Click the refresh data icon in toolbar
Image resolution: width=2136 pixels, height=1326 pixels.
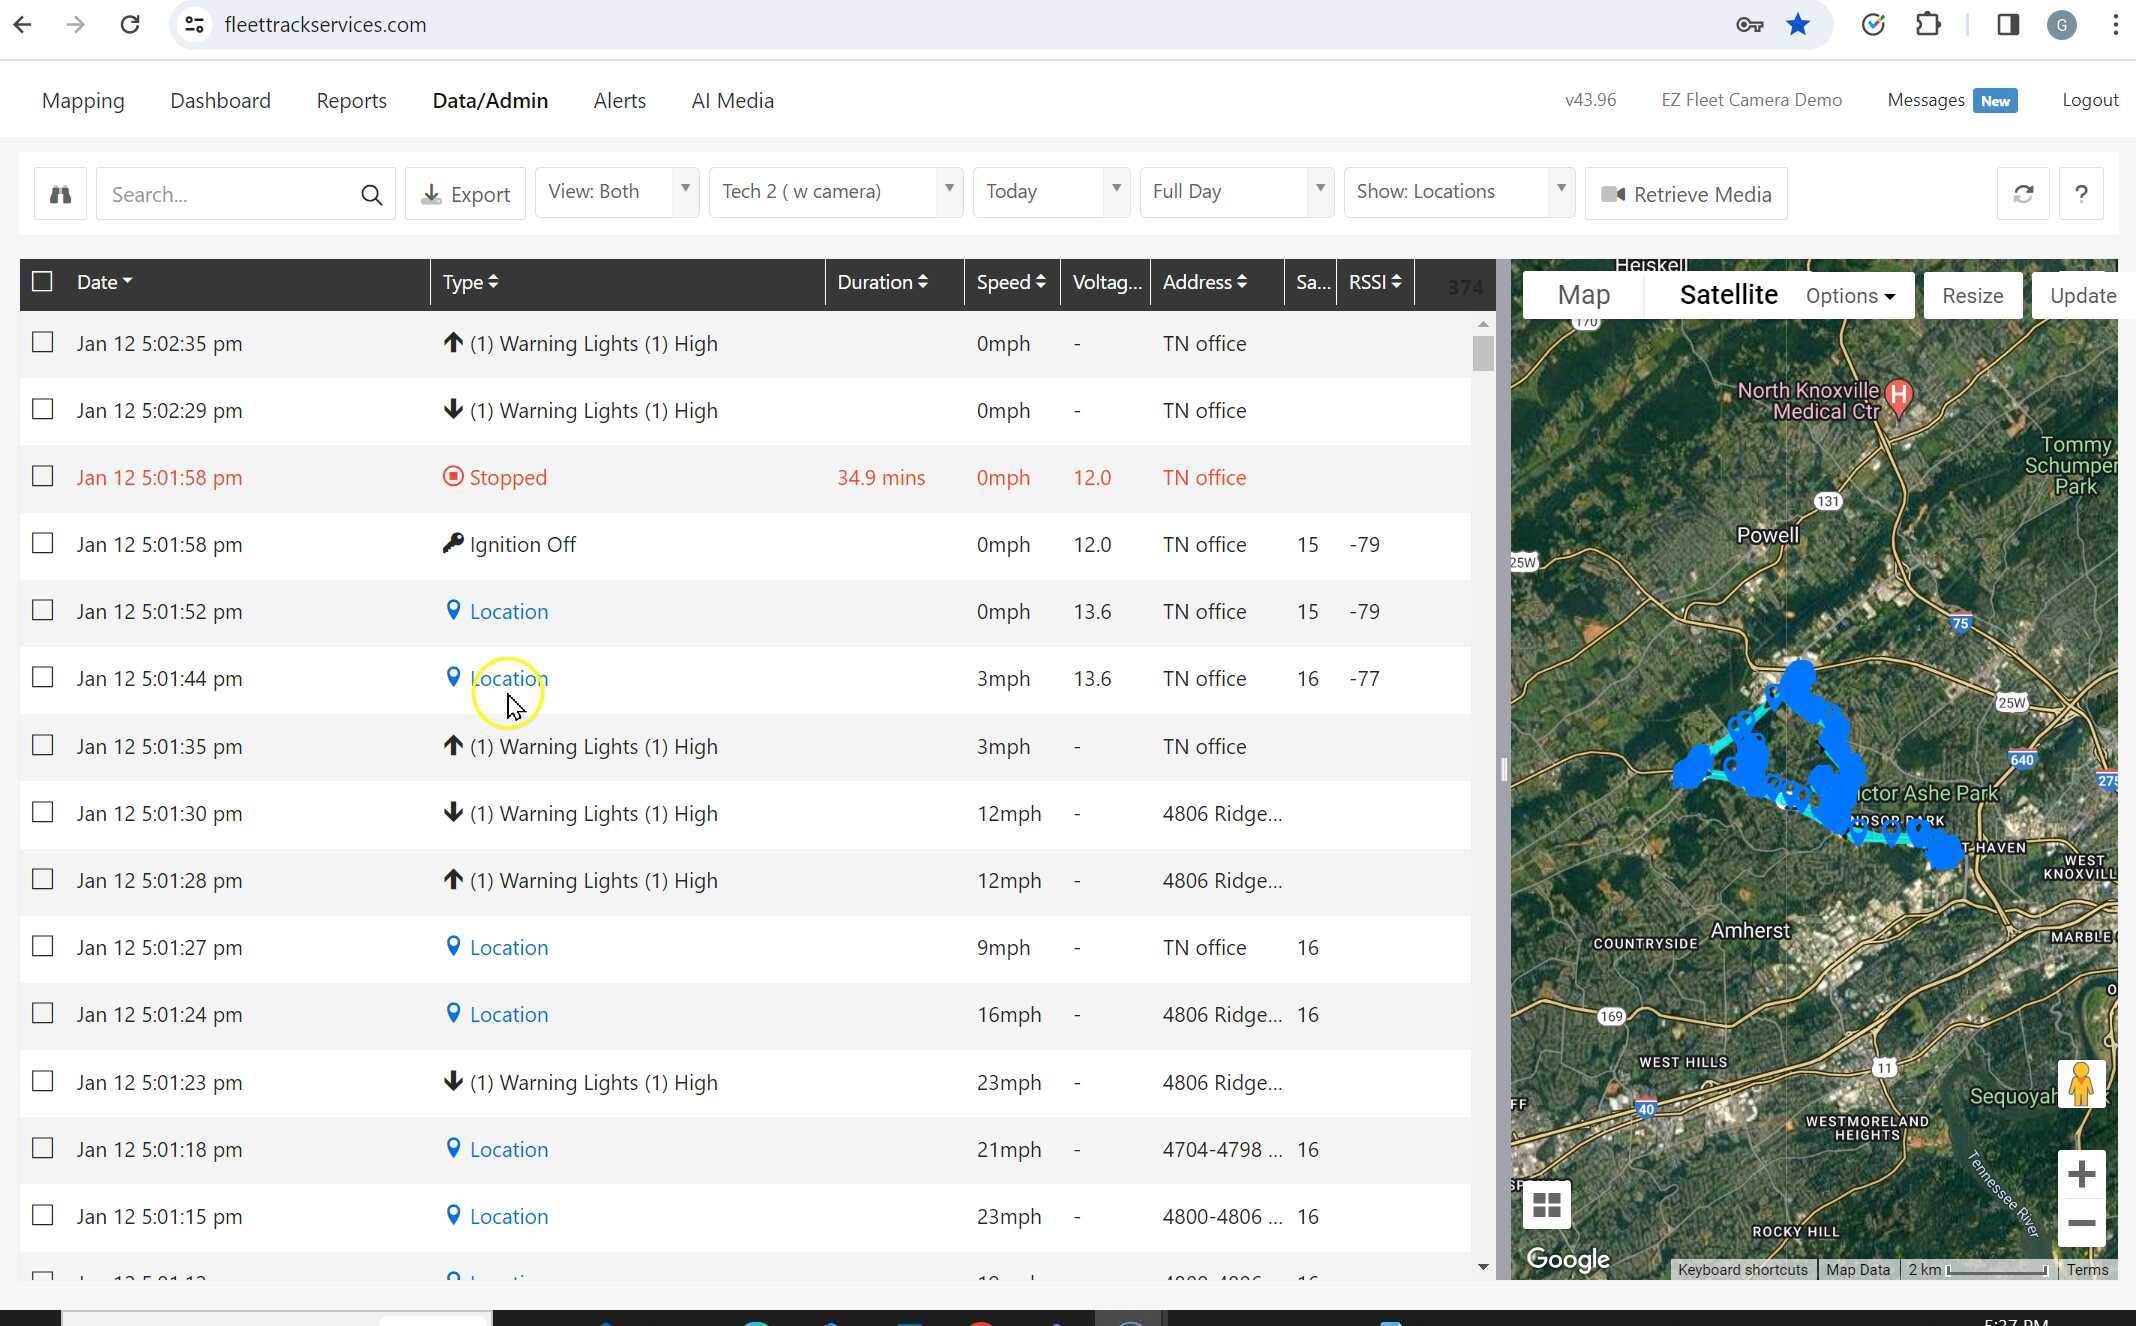[x=2023, y=194]
